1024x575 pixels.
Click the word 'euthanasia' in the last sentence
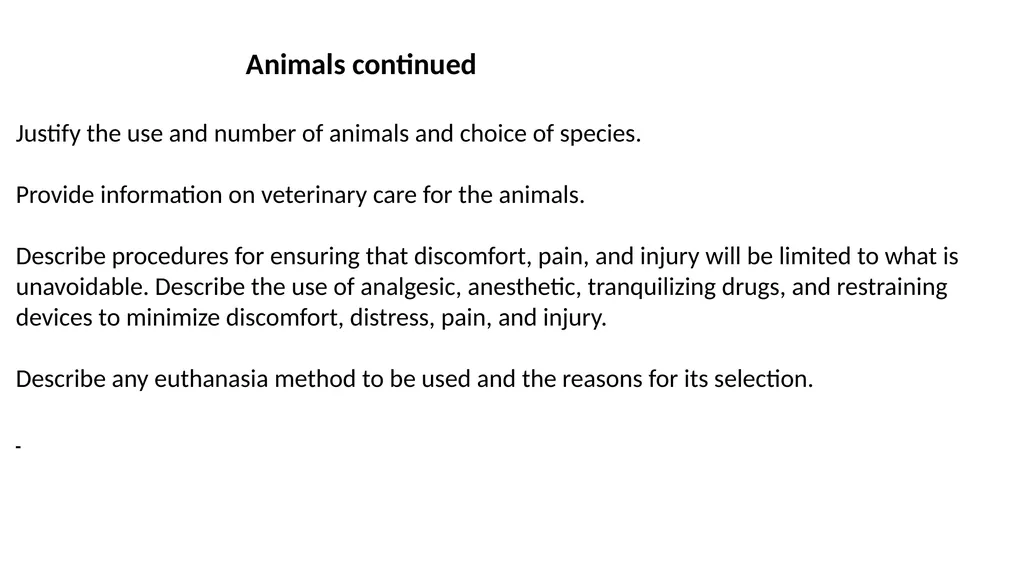(x=211, y=379)
